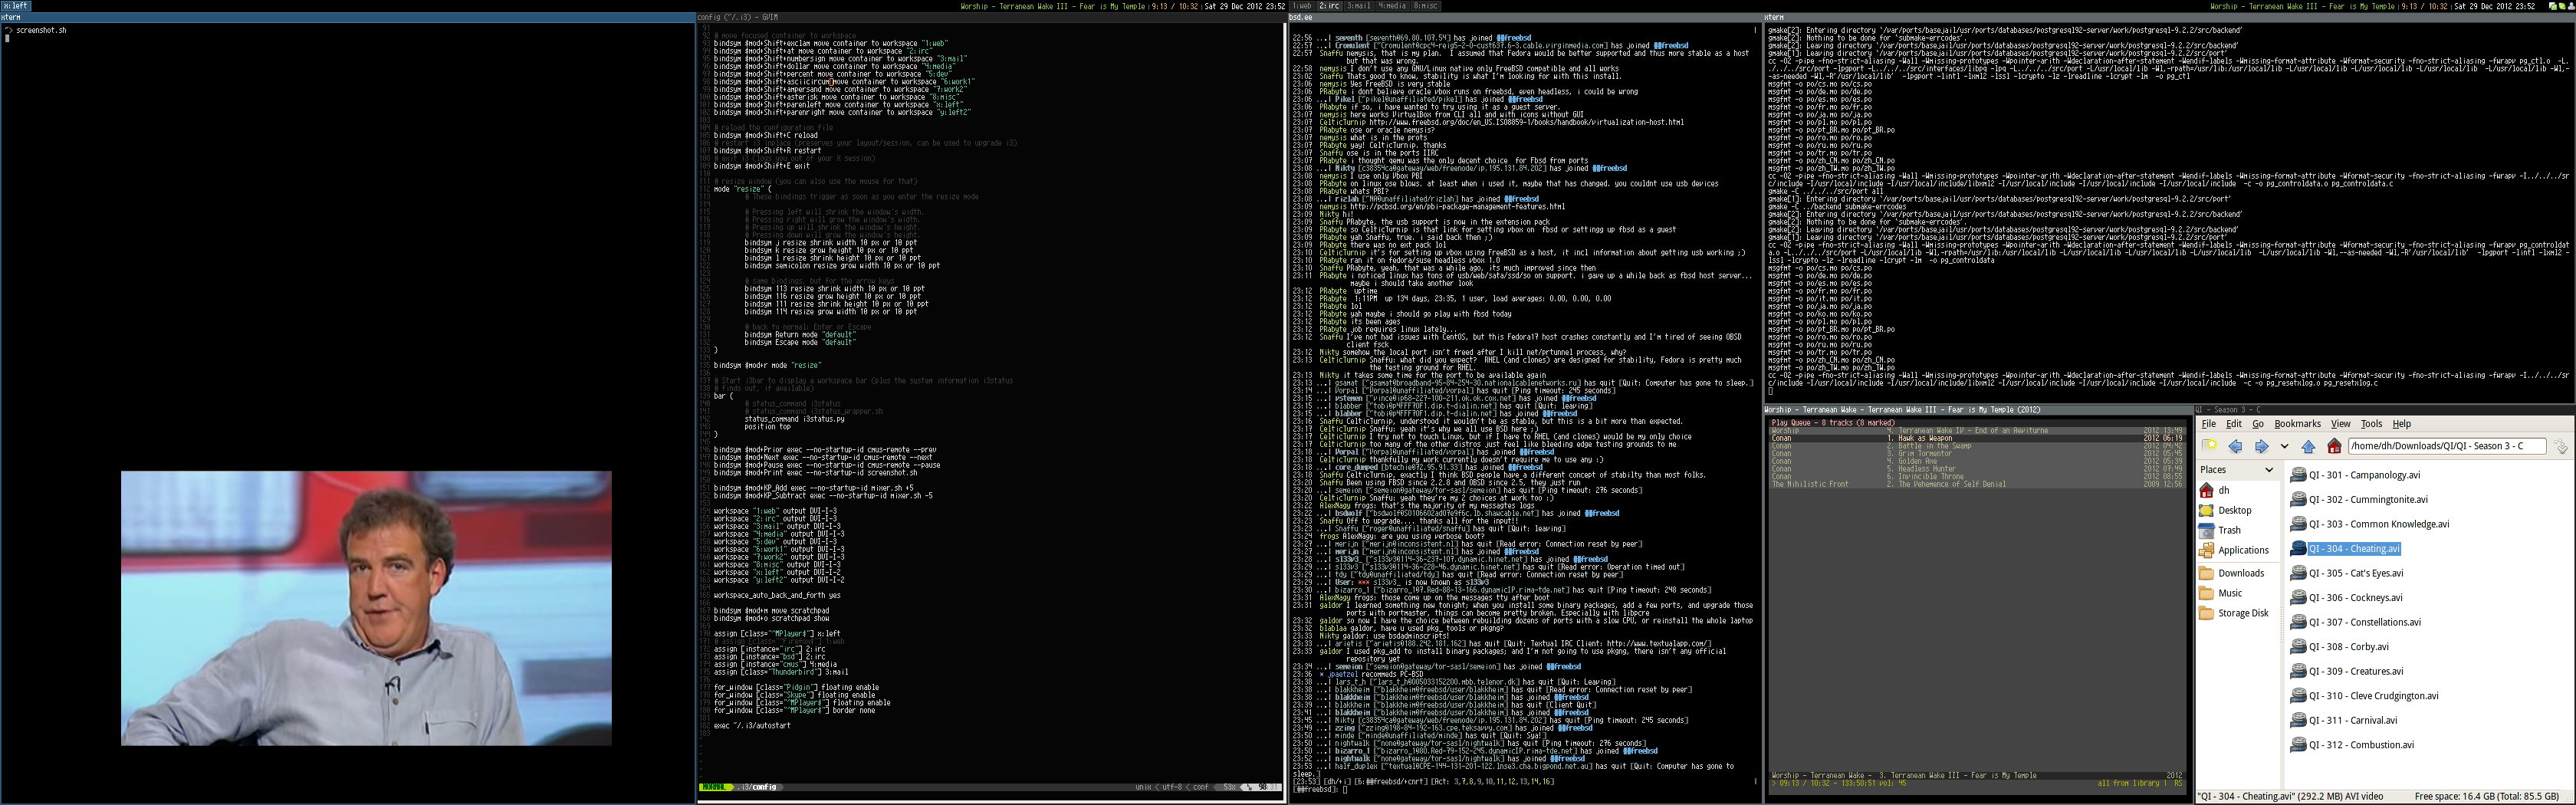Click the go/jump icon beside path bar

[x=2561, y=447]
